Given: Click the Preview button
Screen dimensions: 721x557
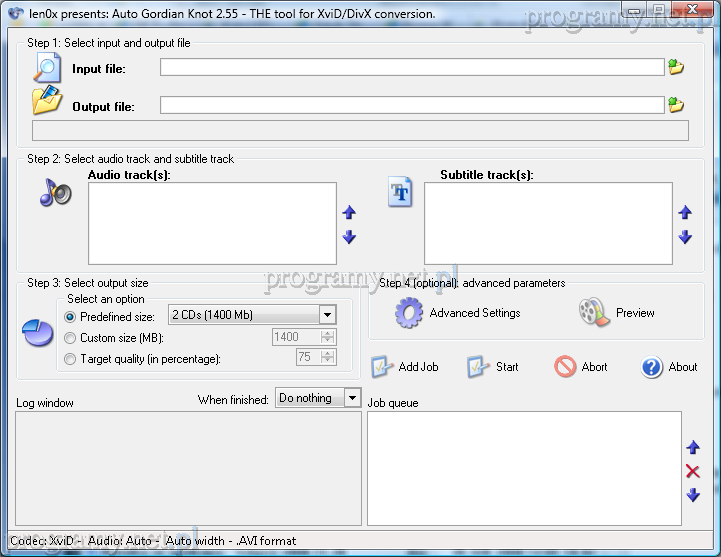Looking at the screenshot, I should coord(617,313).
